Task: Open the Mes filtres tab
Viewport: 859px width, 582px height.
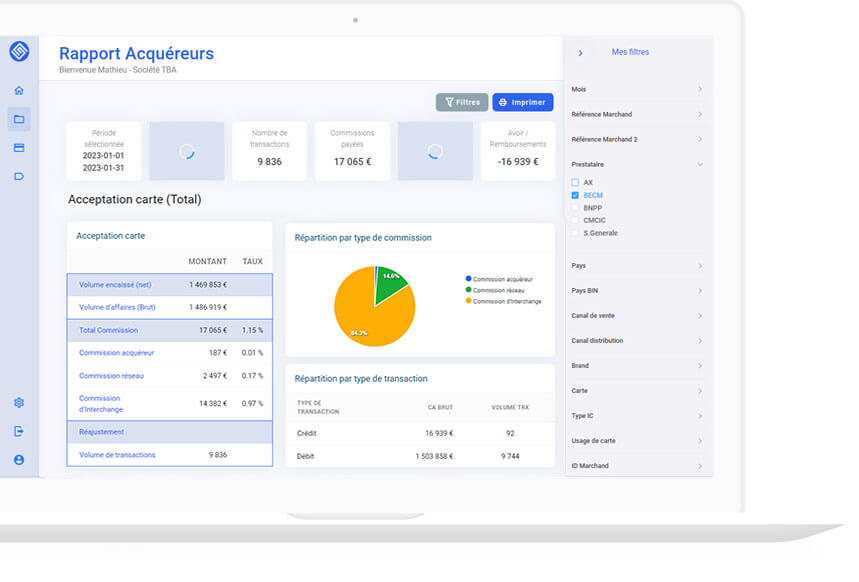Action: [630, 52]
